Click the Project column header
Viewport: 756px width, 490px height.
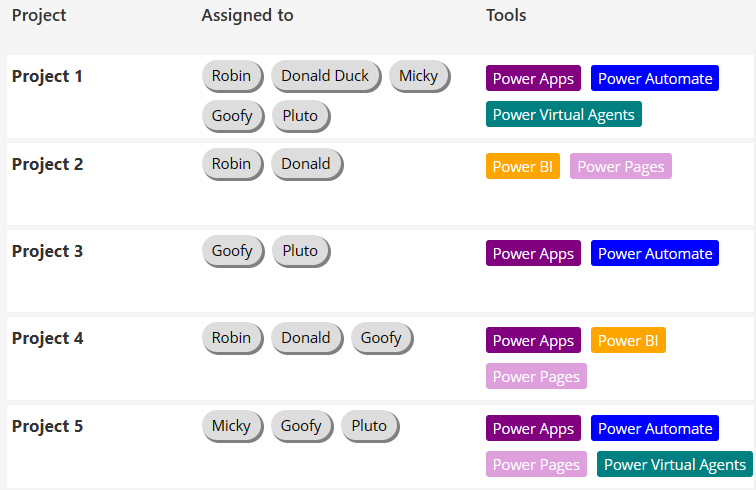[39, 15]
